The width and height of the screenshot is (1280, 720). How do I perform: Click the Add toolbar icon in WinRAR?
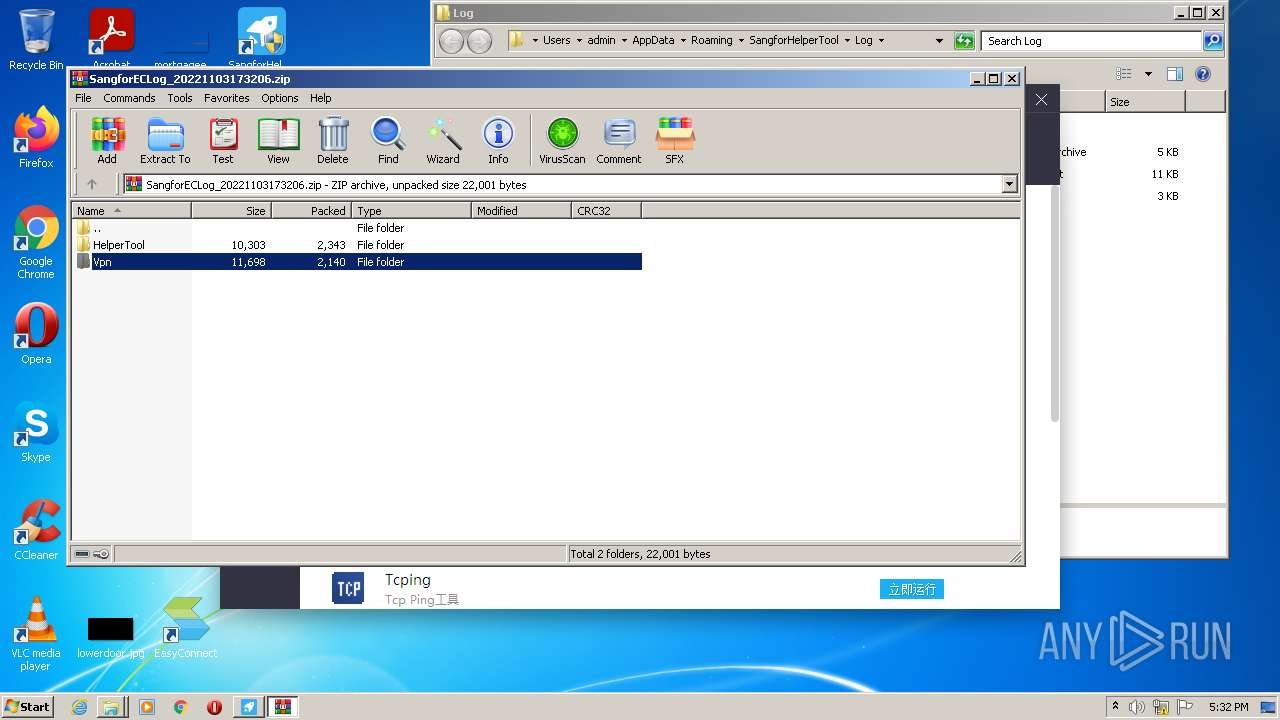[107, 141]
